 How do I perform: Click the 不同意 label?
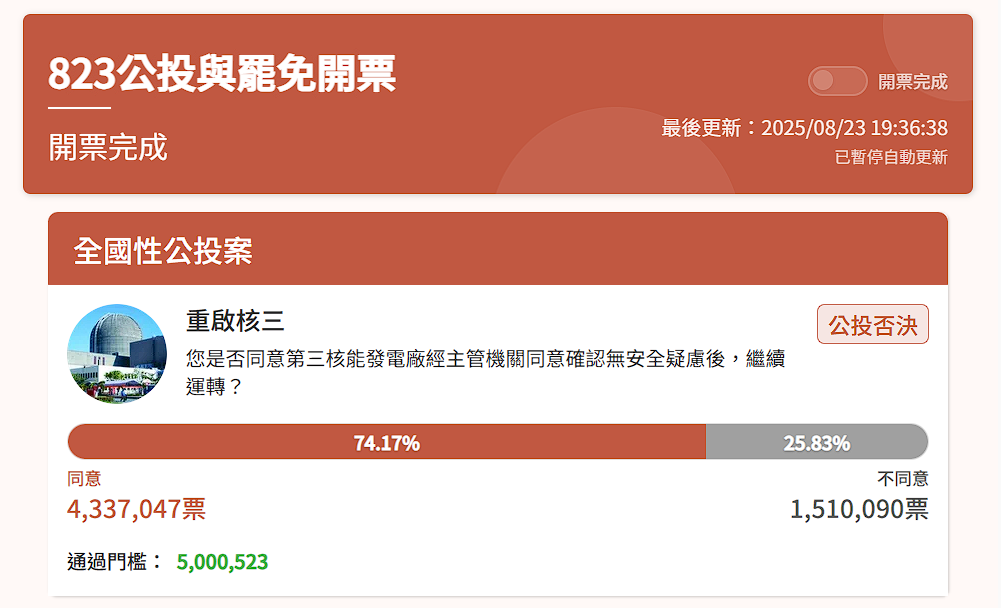902,479
